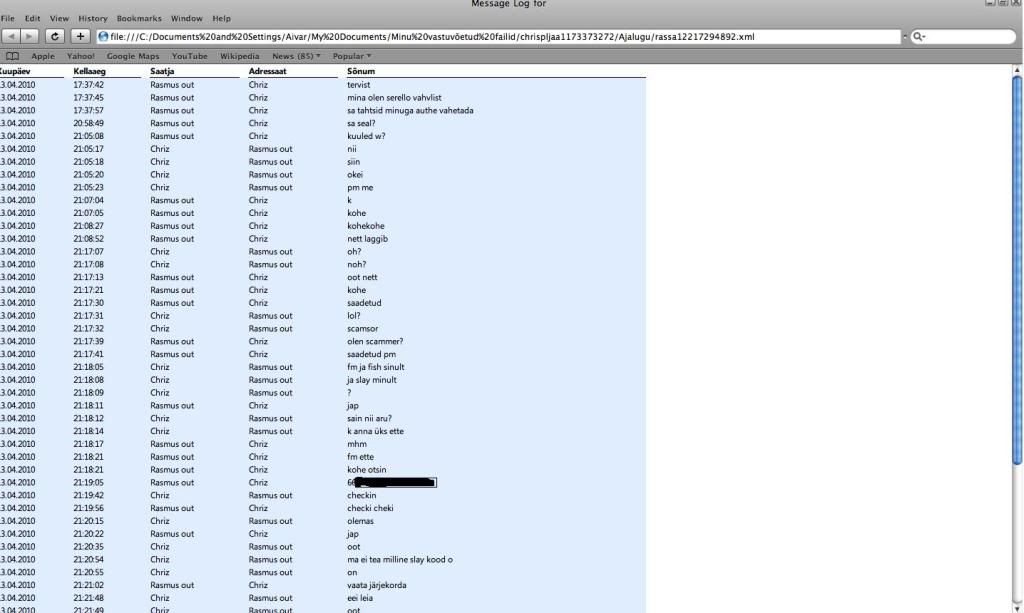Image resolution: width=1024 pixels, height=613 pixels.
Task: Open the bookmarks book icon
Action: coord(13,56)
